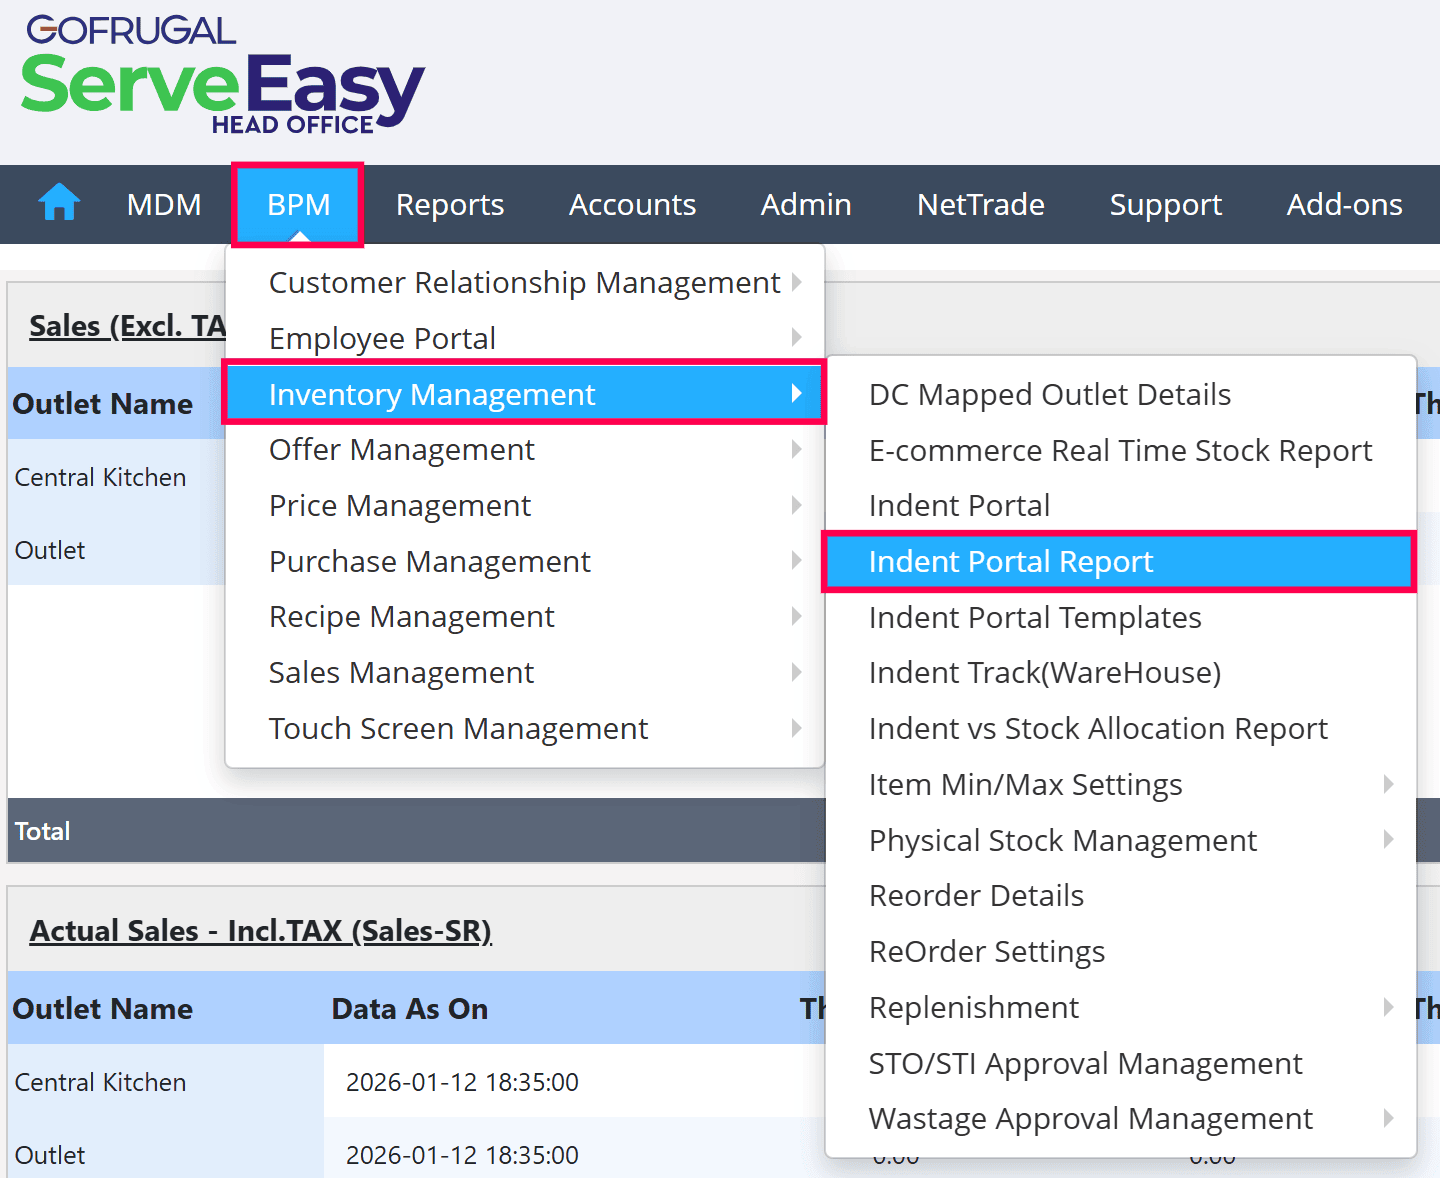The image size is (1440, 1178).
Task: Click Outlet row date 2026-01-12 18:35:00
Action: (462, 1155)
